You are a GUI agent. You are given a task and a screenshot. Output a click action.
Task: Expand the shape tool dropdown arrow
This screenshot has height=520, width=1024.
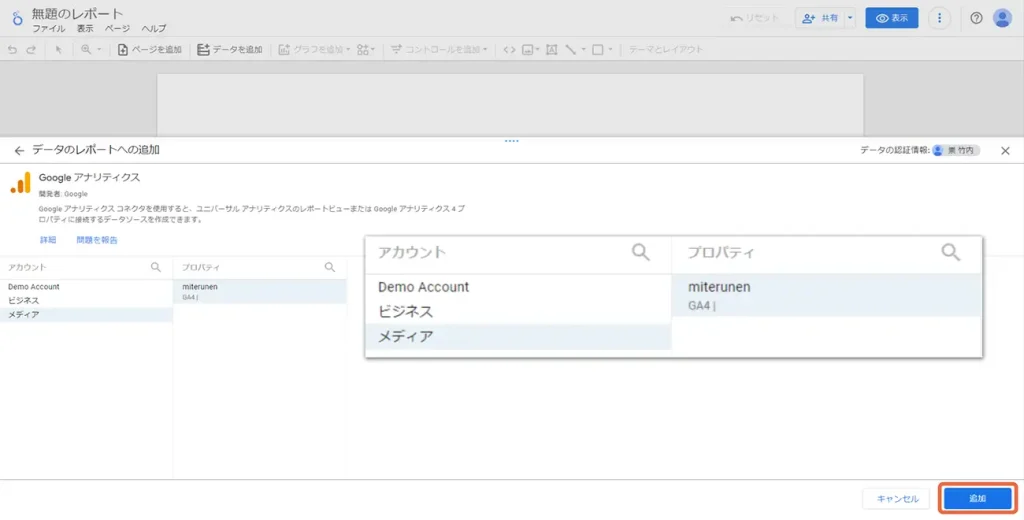tap(611, 50)
